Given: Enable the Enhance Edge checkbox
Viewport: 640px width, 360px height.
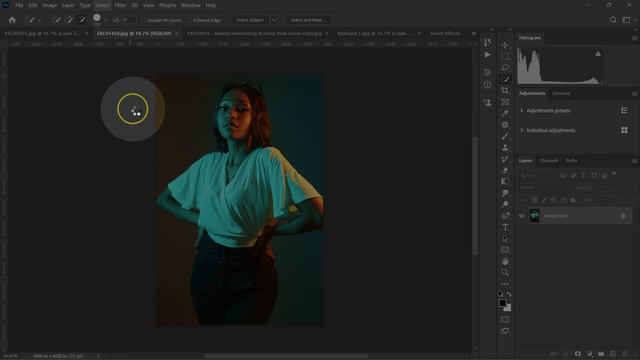Looking at the screenshot, I should [x=189, y=20].
